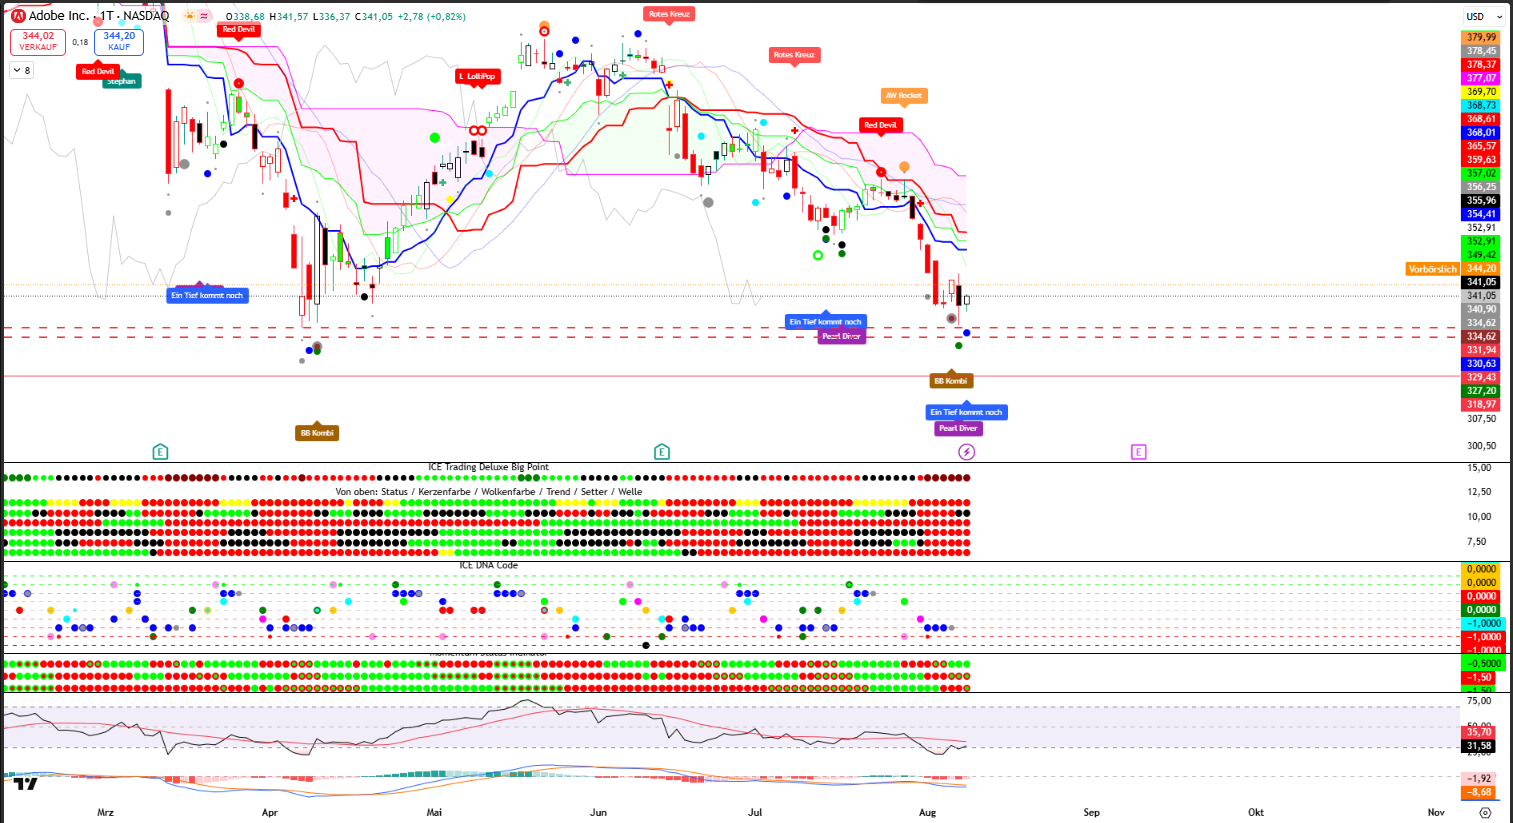Image resolution: width=1513 pixels, height=823 pixels.
Task: Click the Adobe Inc. symbol title
Action: pyautogui.click(x=58, y=16)
